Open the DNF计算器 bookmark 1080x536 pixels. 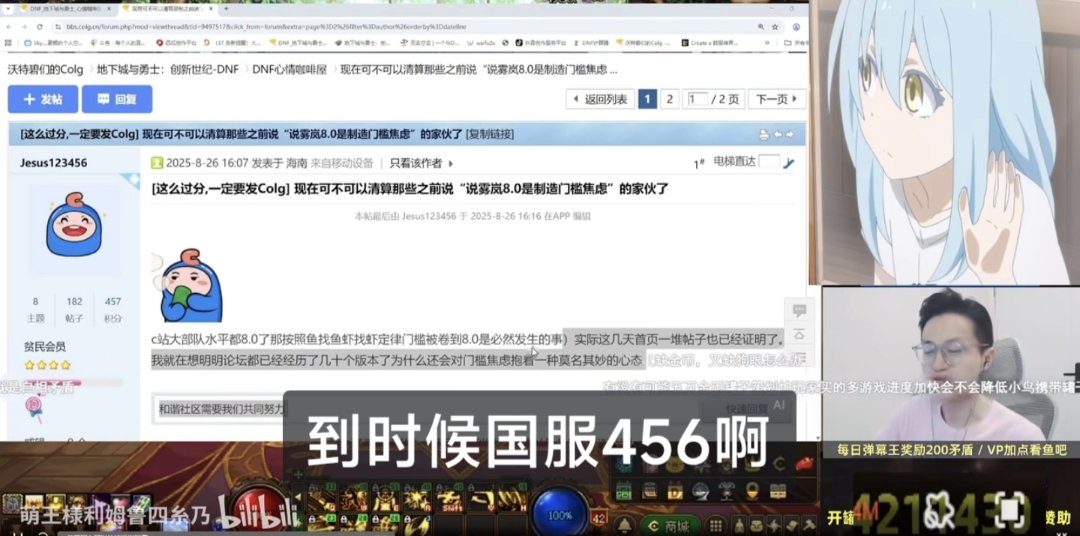point(593,43)
